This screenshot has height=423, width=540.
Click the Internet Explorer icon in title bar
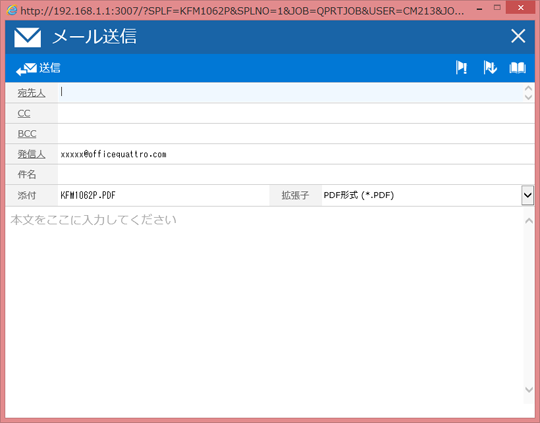(x=12, y=10)
